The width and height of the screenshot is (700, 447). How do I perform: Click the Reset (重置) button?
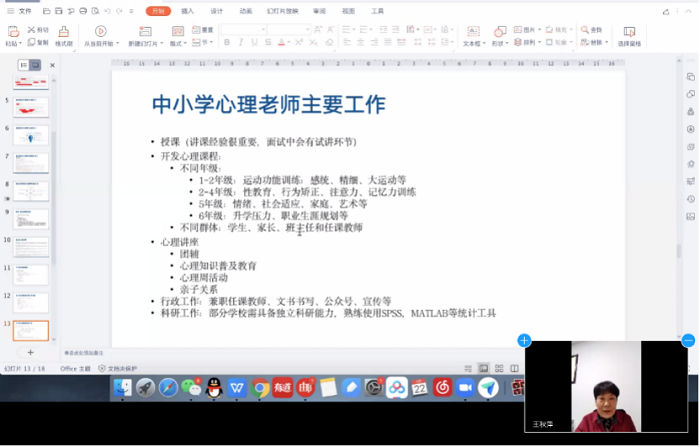(x=204, y=30)
